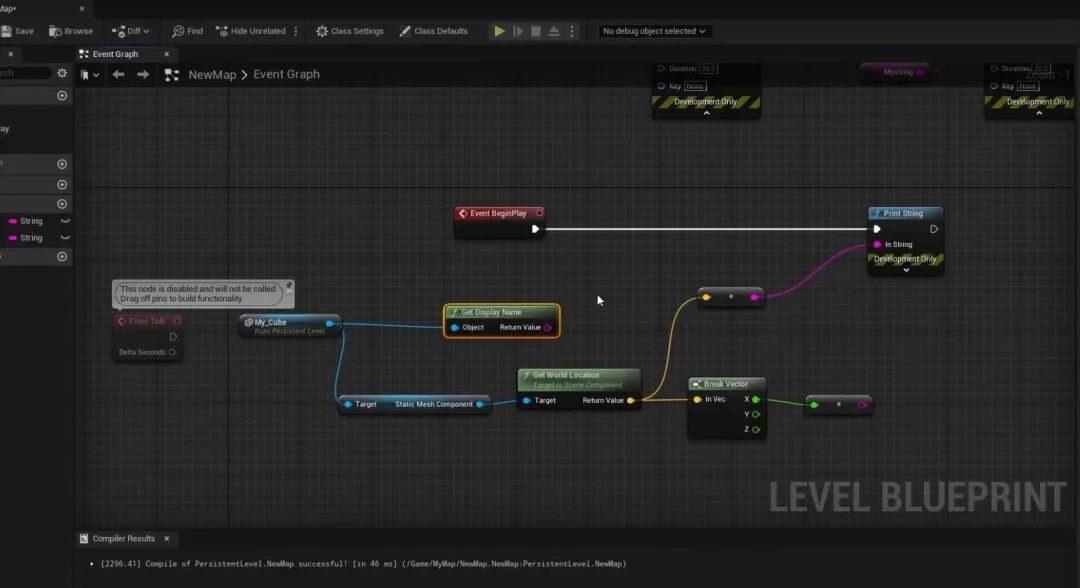Click the Browse toolbar button

71,31
